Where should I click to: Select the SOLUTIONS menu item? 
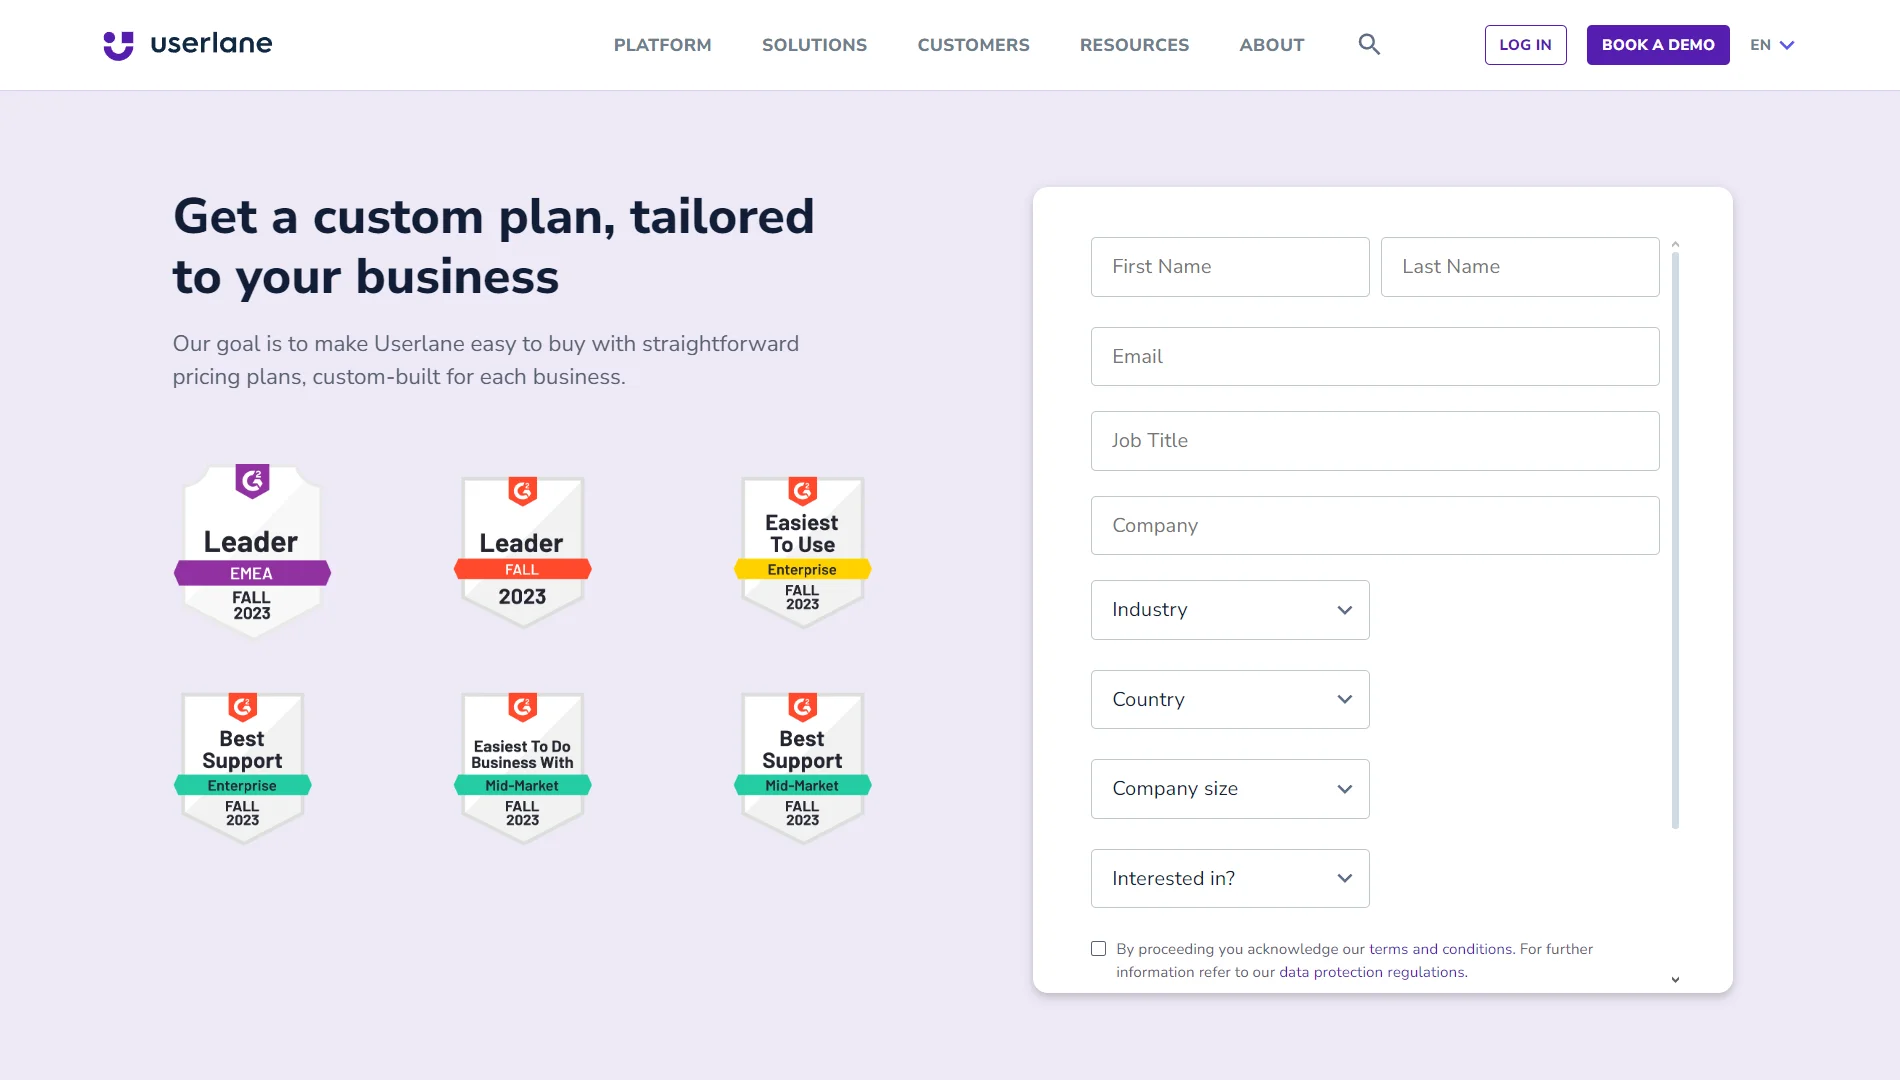(x=814, y=45)
